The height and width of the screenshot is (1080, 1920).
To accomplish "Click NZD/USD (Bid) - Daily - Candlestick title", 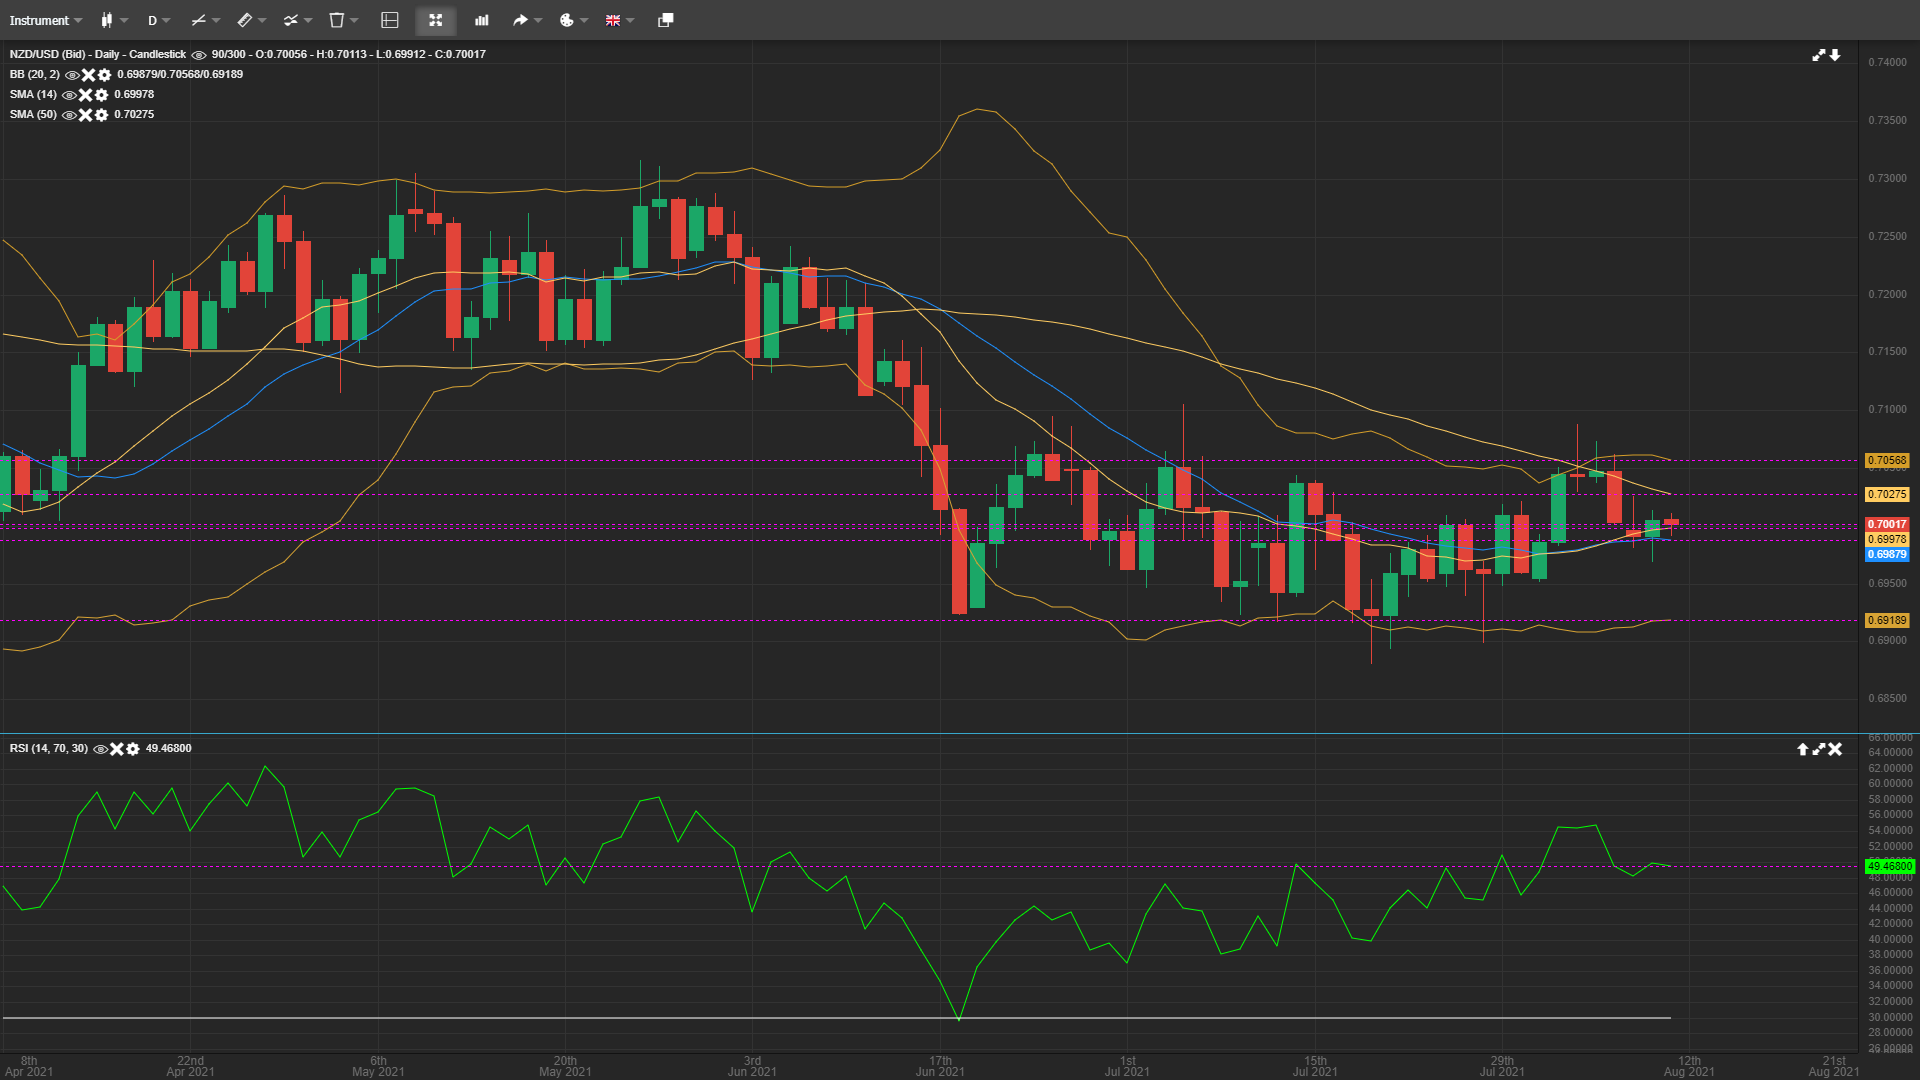I will 98,54.
